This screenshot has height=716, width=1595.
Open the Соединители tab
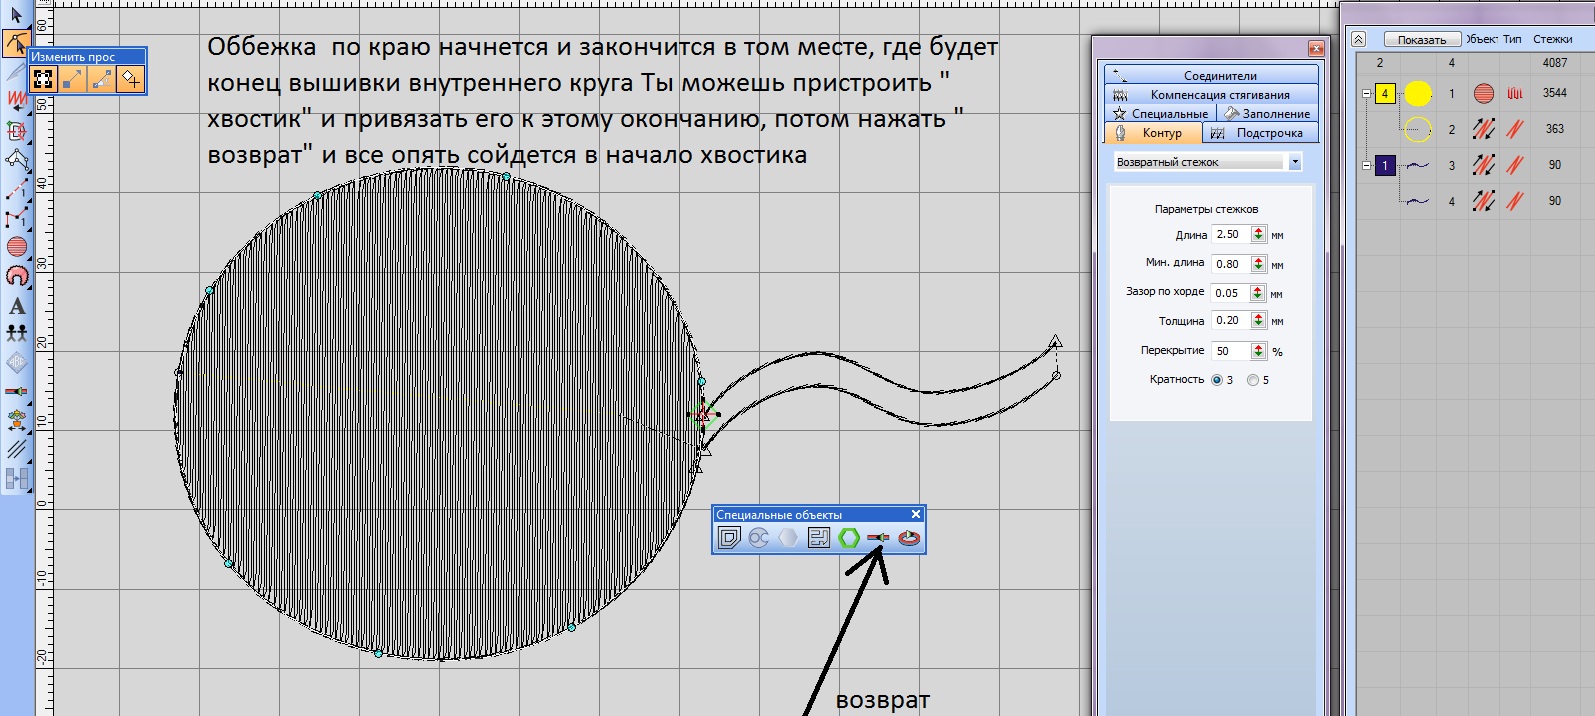click(x=1211, y=75)
